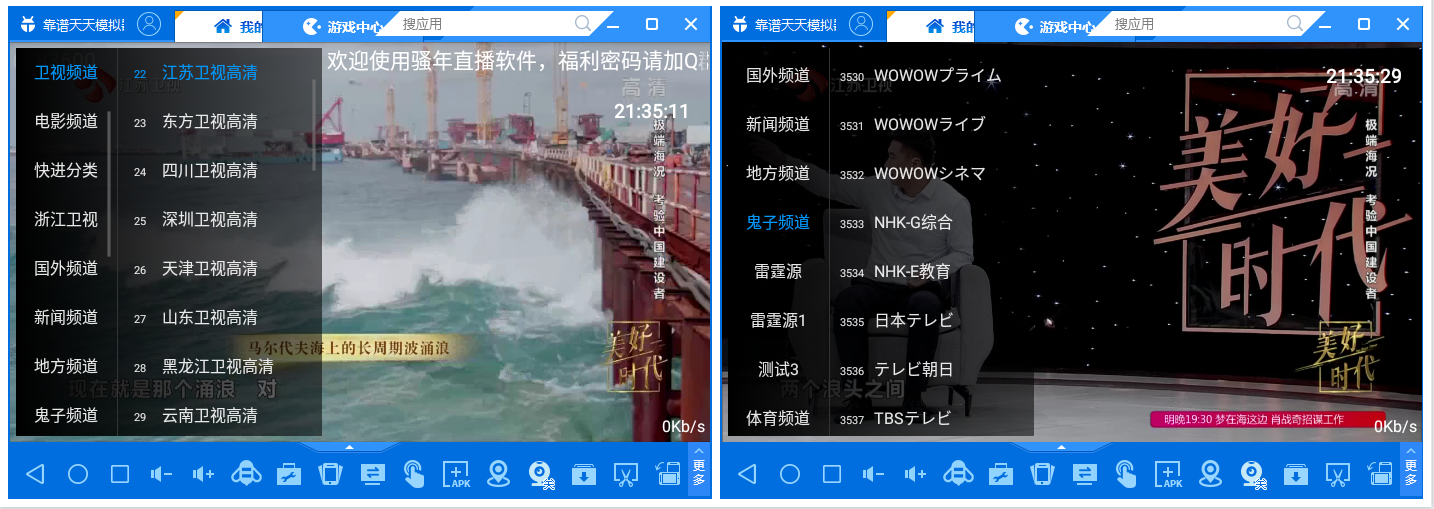Select 卫视频道 category in left window
1434x509 pixels.
point(66,73)
